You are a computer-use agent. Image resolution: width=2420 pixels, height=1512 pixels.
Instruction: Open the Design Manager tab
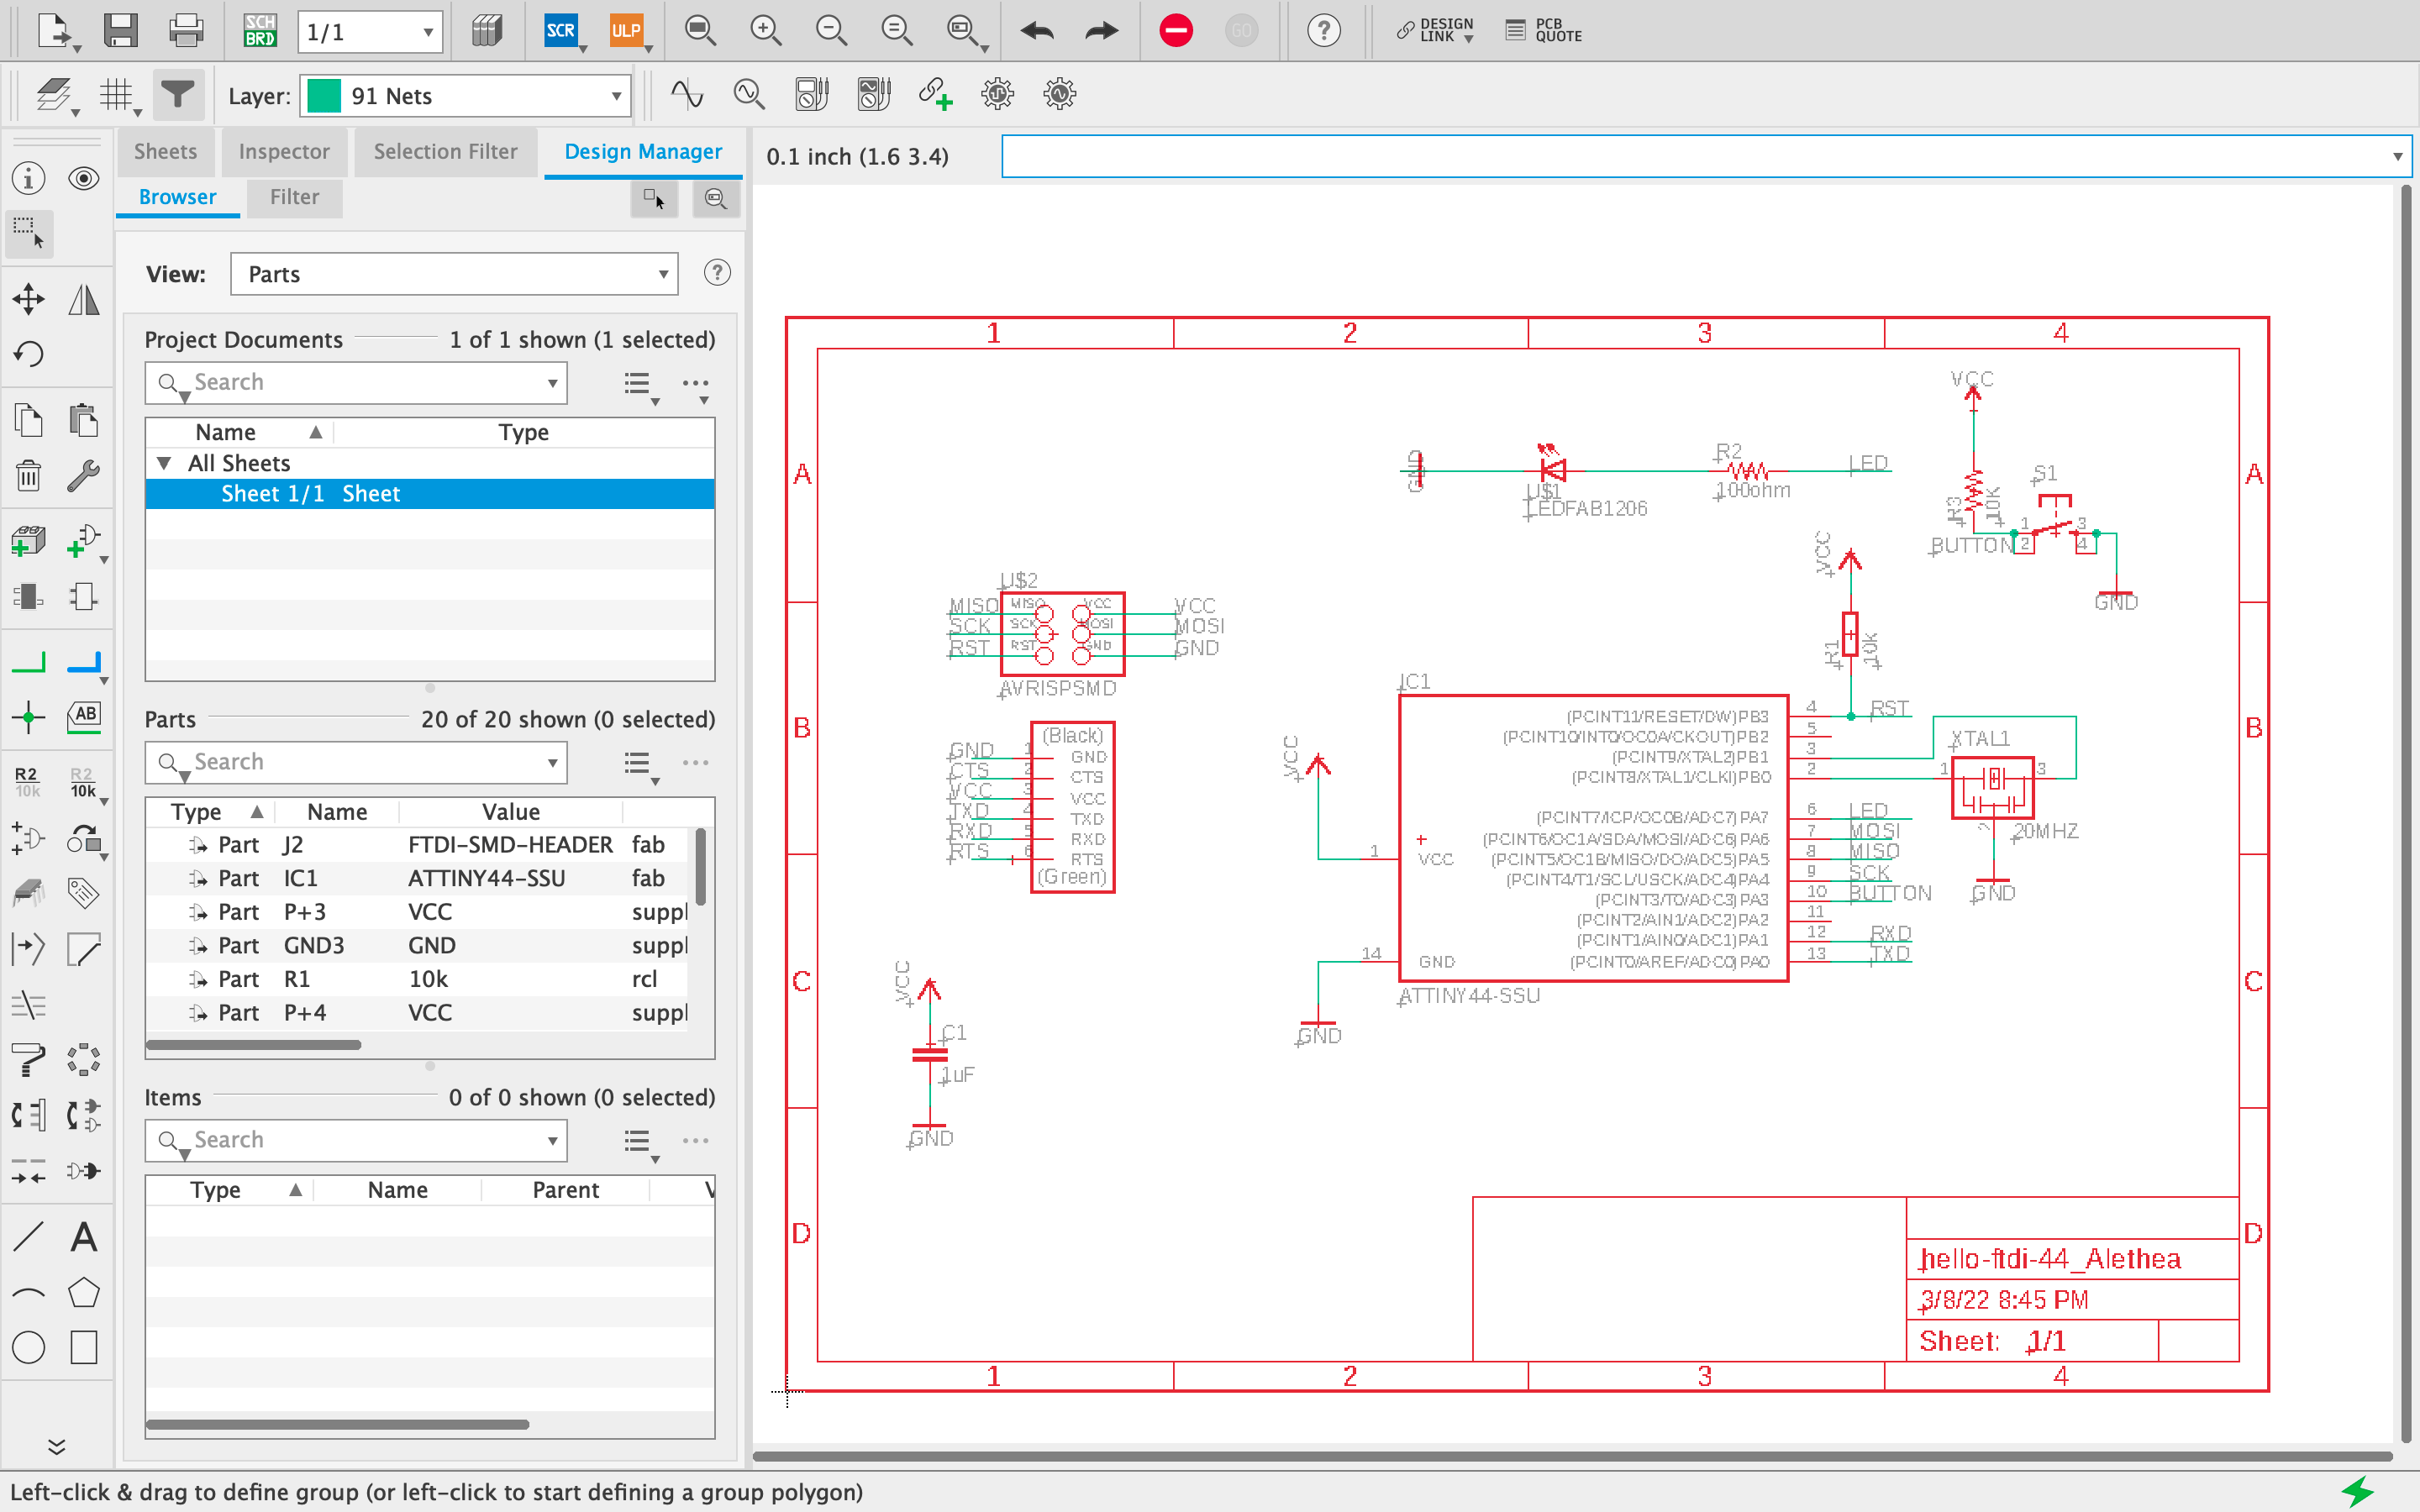click(643, 152)
